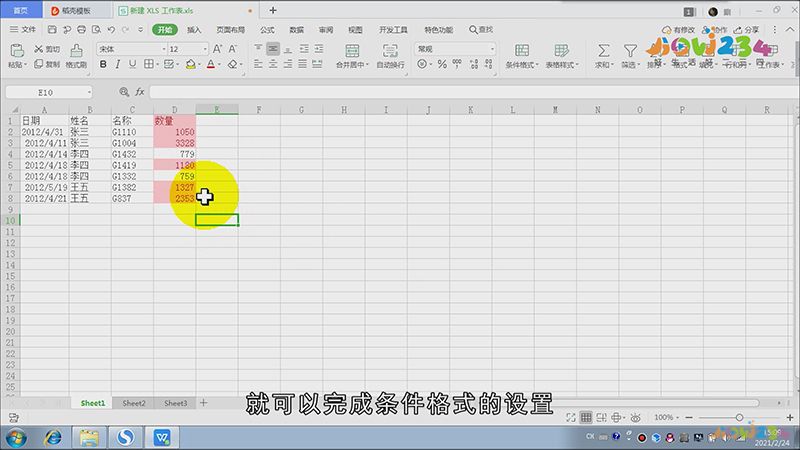Click the add new sheet plus button
Screen dimensions: 800x450
coord(204,403)
